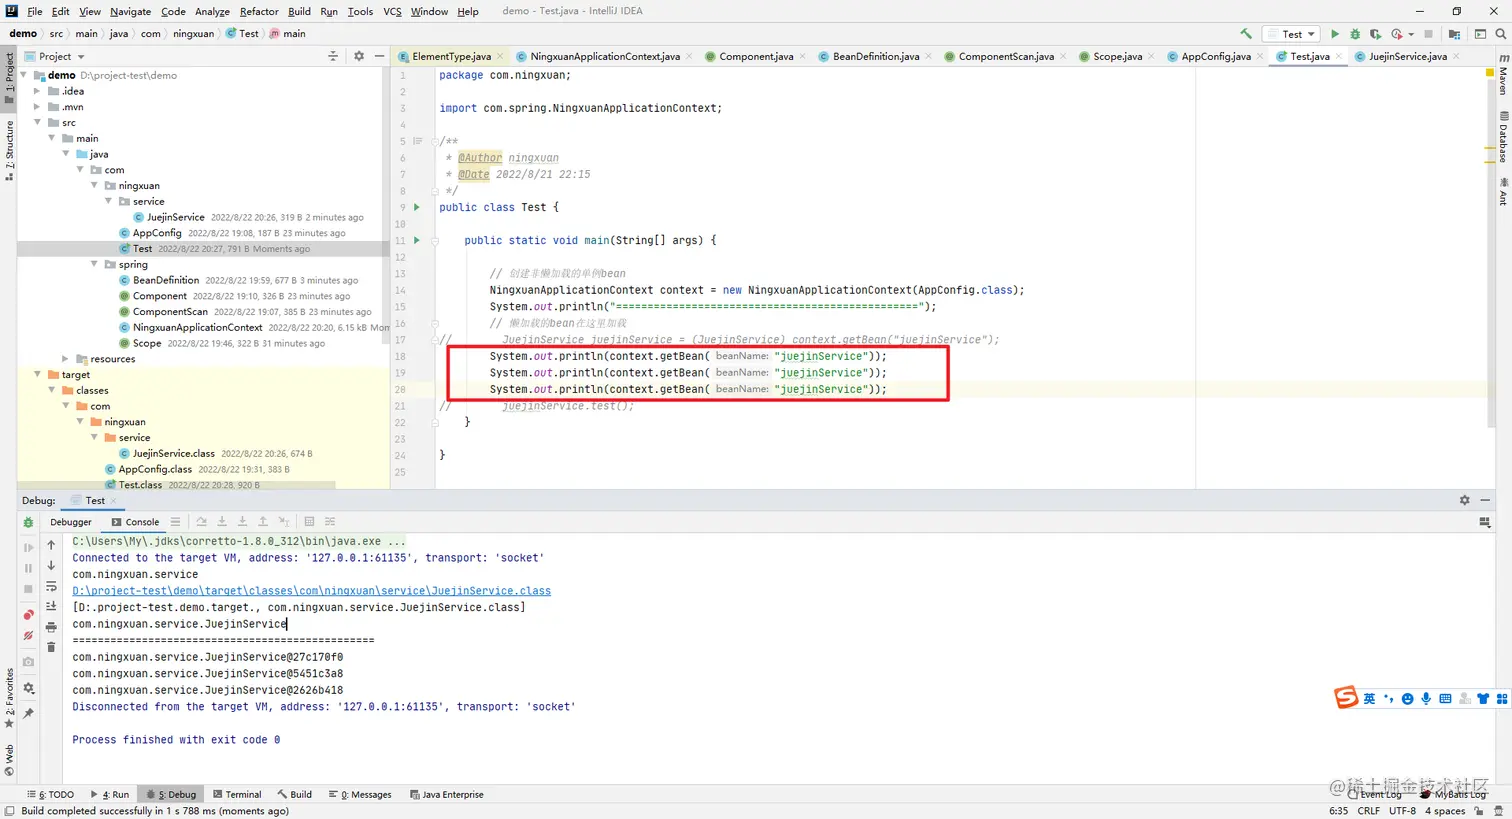
Task: Open JuejinService.class path link in console
Action: [x=311, y=591]
